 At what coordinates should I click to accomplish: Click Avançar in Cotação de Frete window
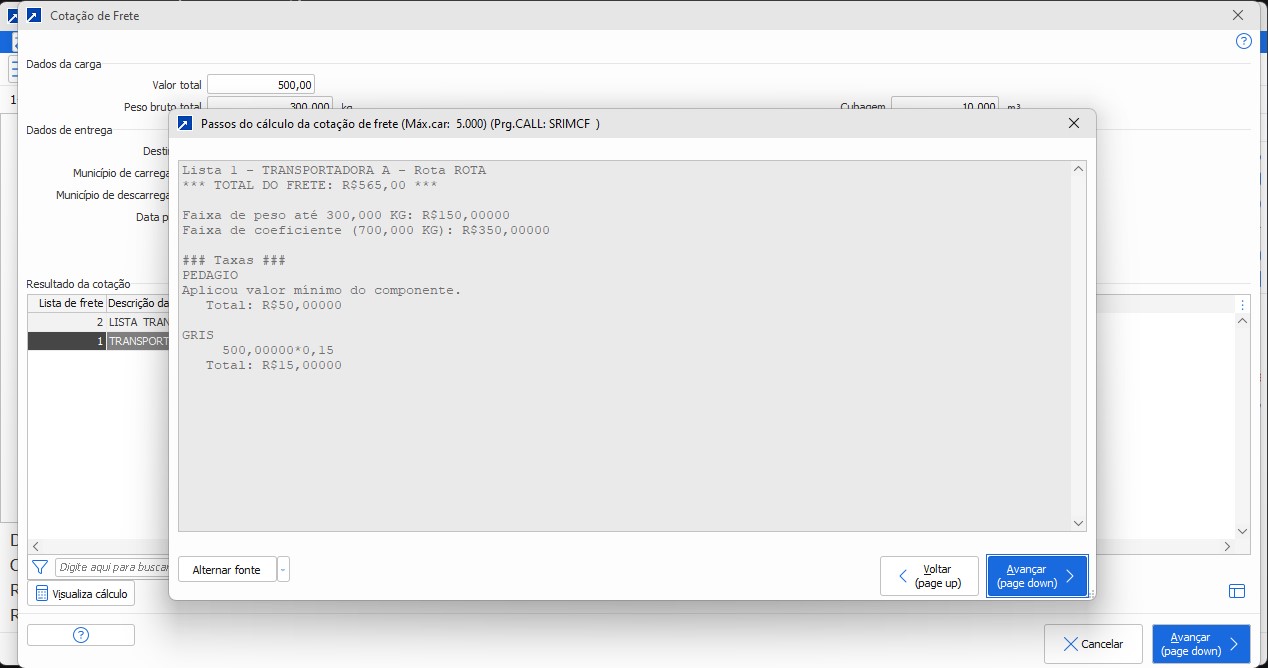coord(1201,644)
